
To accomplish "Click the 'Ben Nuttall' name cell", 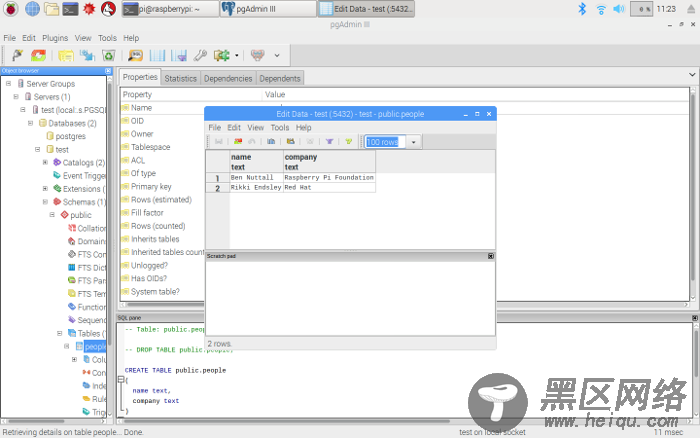I will point(256,178).
